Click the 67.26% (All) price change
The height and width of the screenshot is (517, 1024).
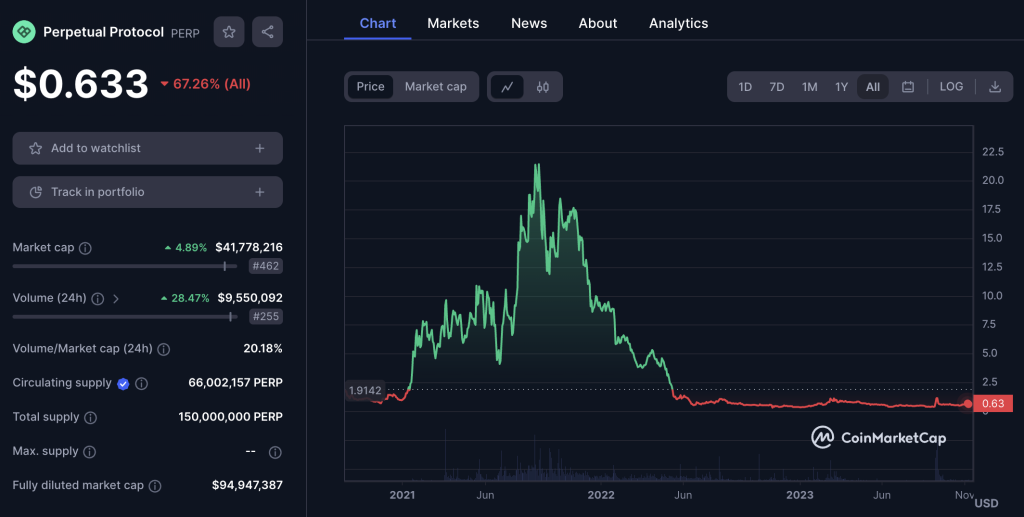[206, 84]
